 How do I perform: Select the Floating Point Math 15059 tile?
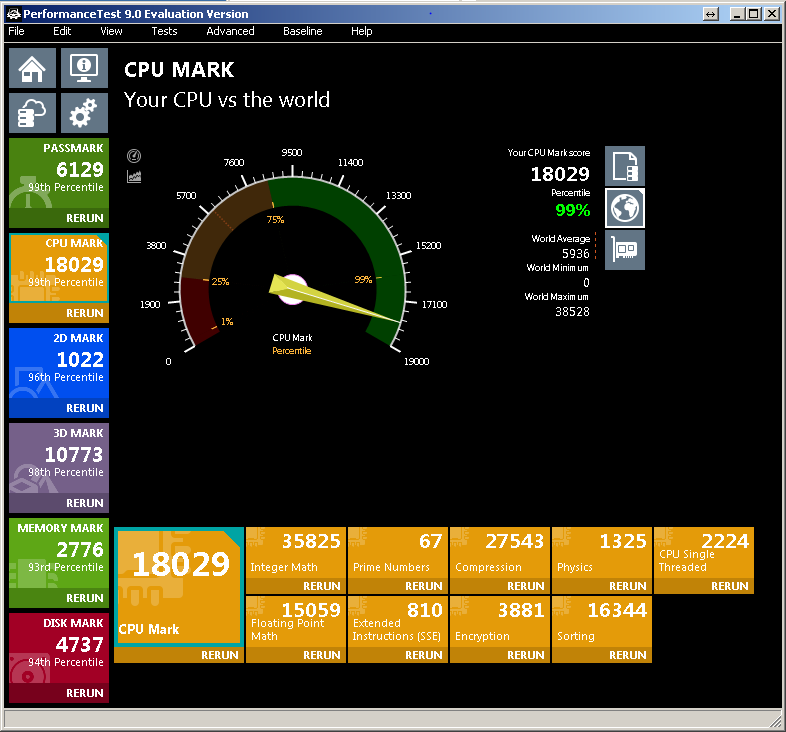point(296,621)
